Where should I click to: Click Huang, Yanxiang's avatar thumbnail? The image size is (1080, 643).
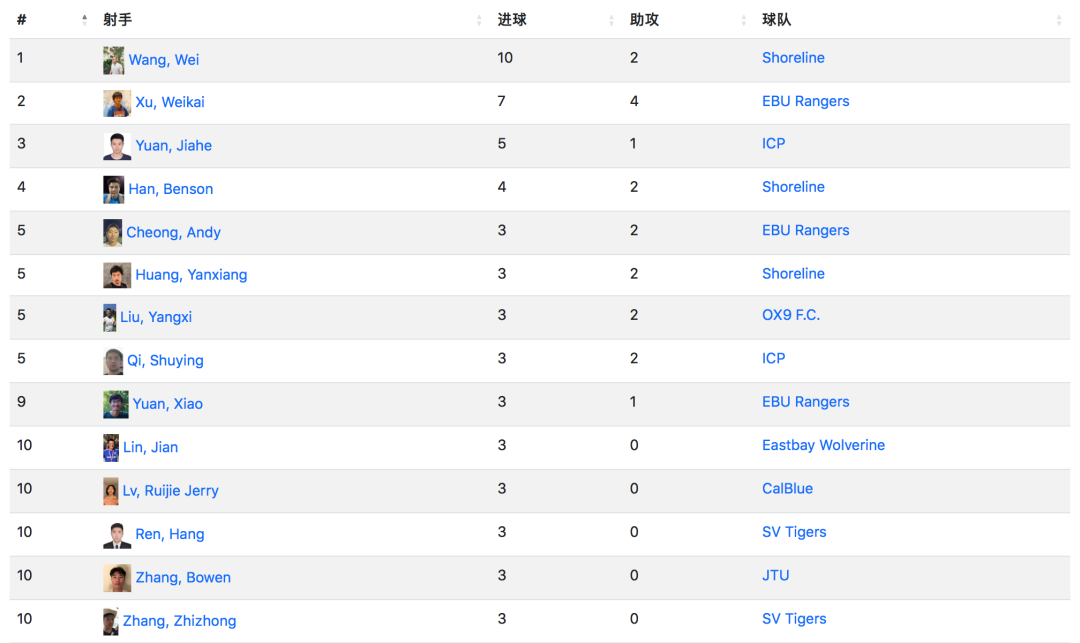pos(117,275)
